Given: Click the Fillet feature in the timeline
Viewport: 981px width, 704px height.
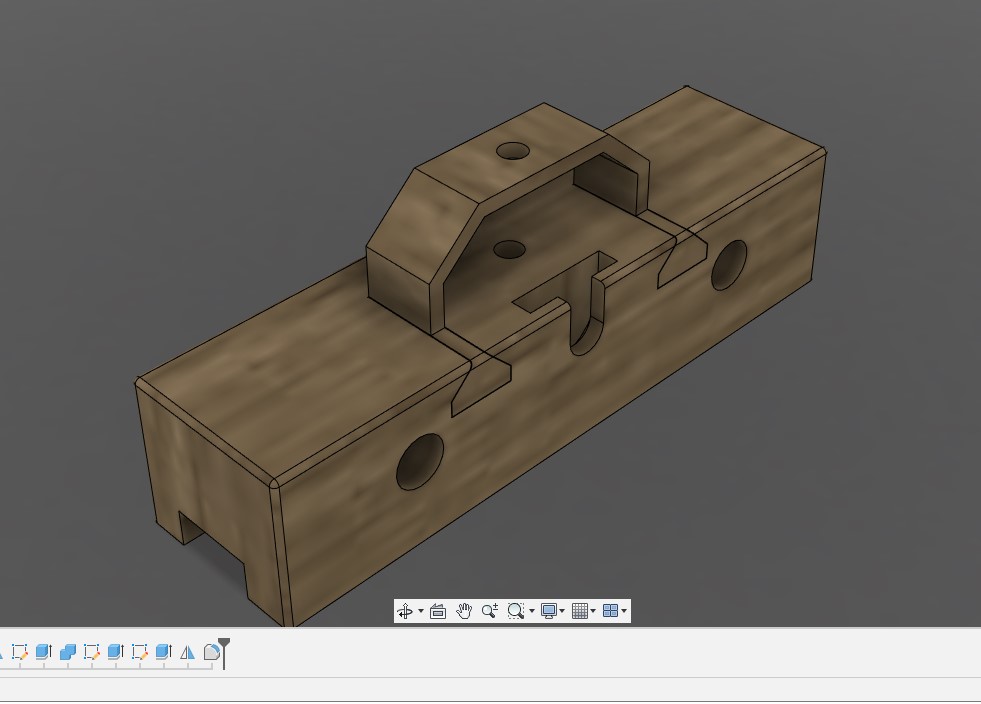Looking at the screenshot, I should [x=211, y=652].
